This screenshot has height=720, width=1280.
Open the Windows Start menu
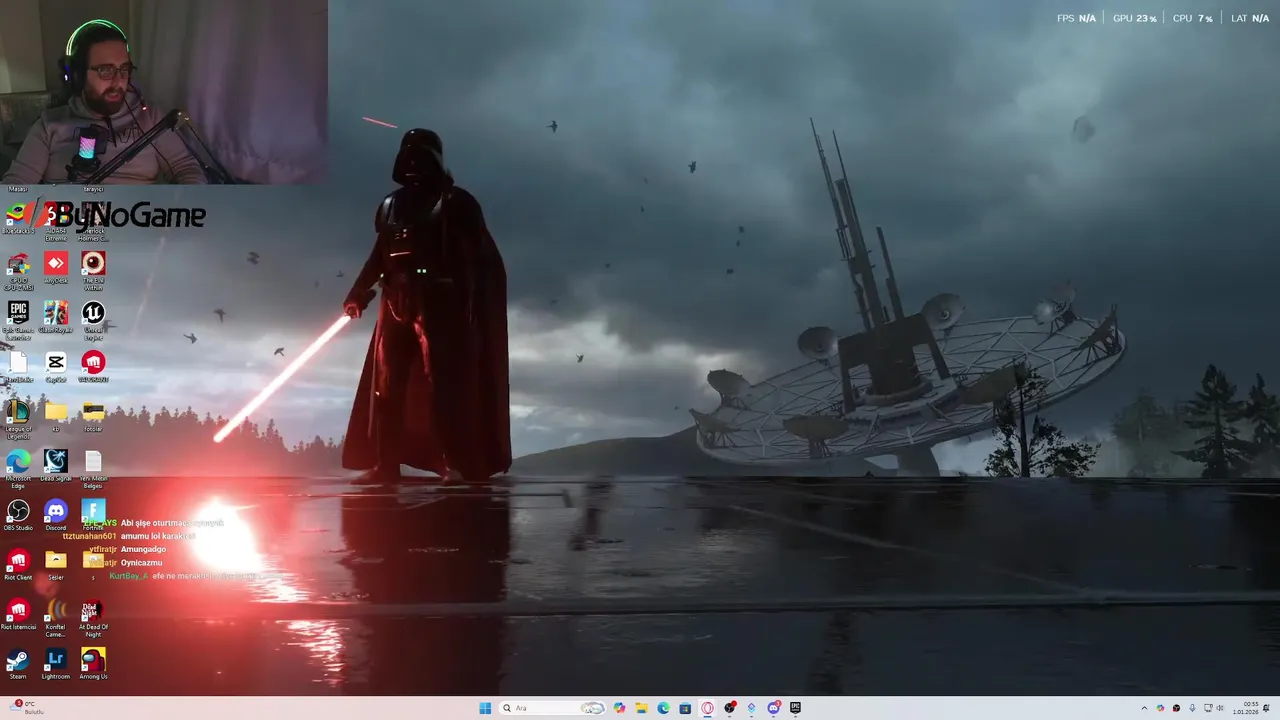coord(485,708)
